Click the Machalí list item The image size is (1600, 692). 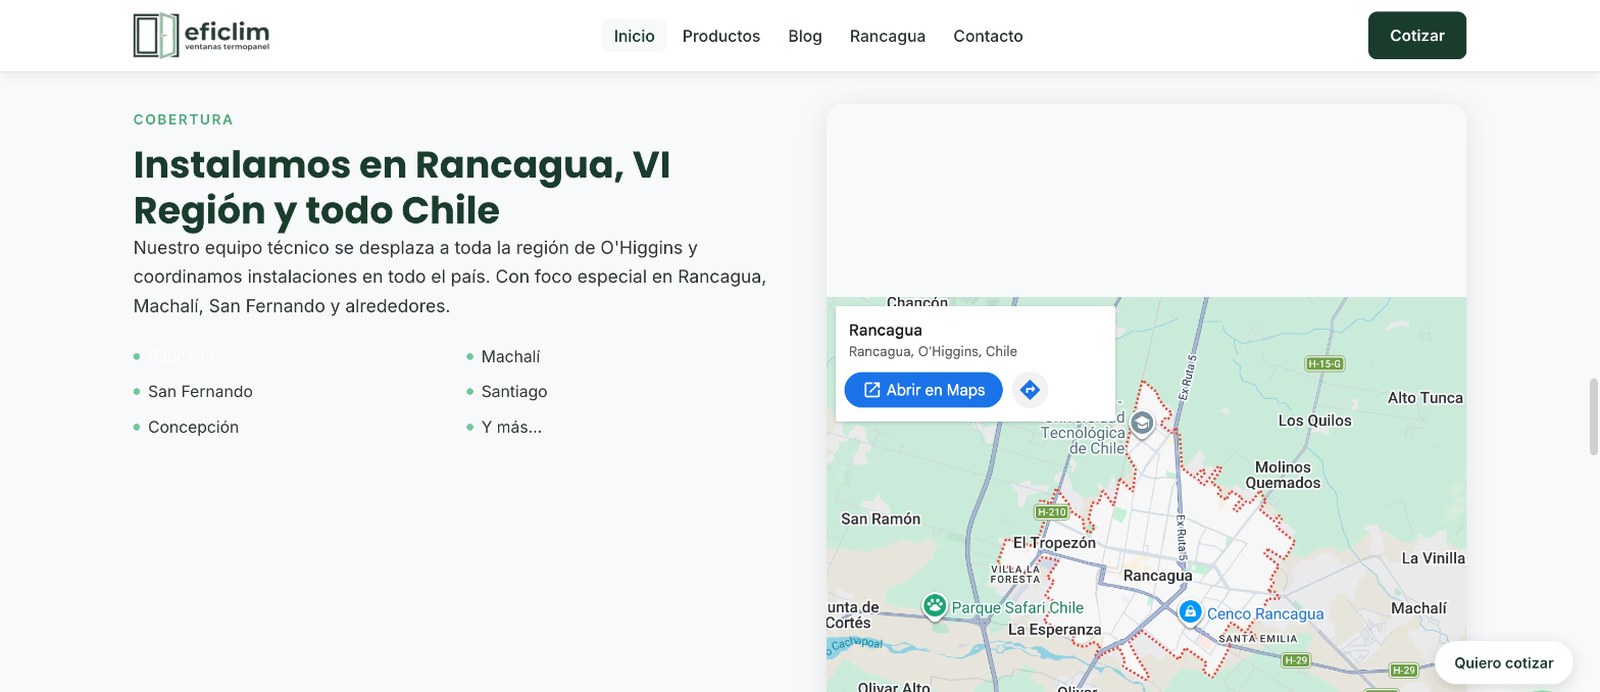click(511, 357)
